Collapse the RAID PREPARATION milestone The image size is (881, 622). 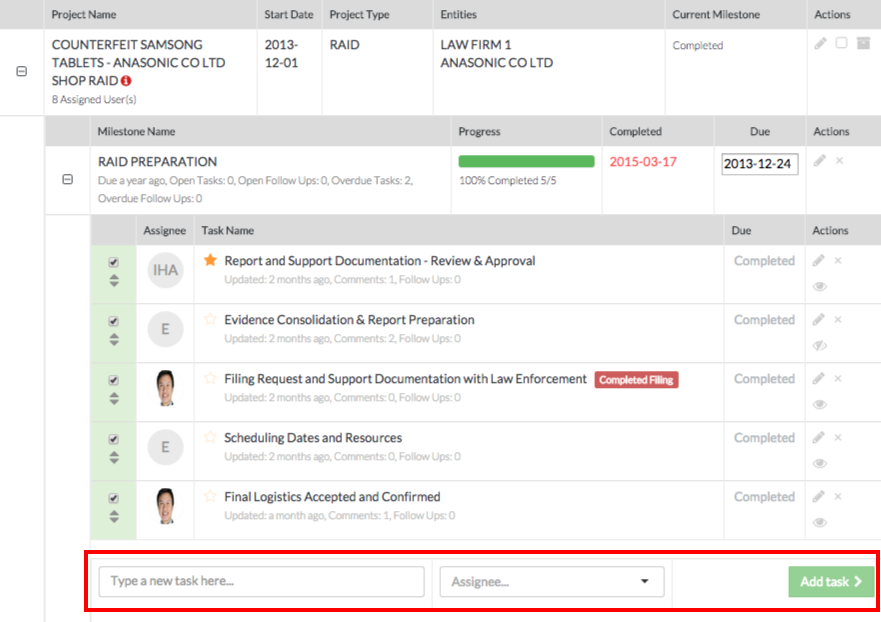point(68,179)
